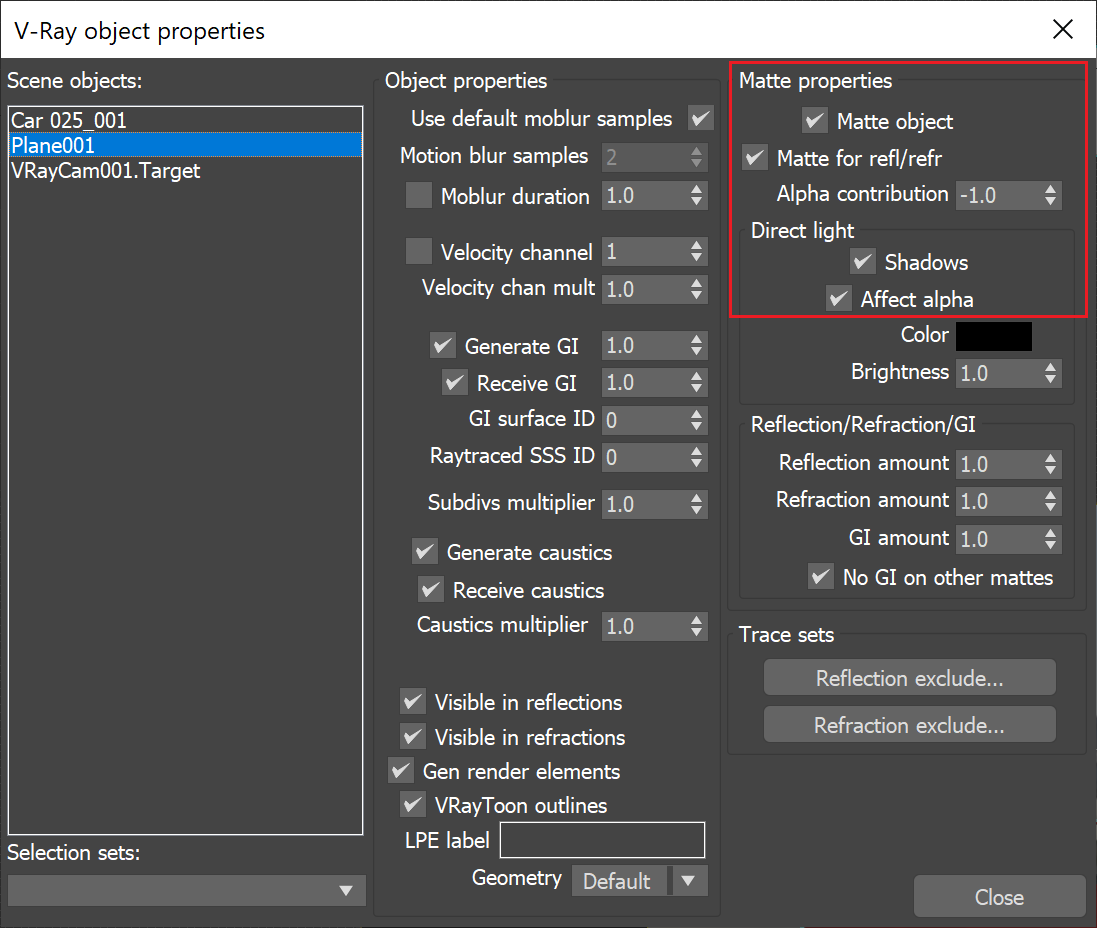Image resolution: width=1097 pixels, height=928 pixels.
Task: Click the Reflection exclude button
Action: 910,677
